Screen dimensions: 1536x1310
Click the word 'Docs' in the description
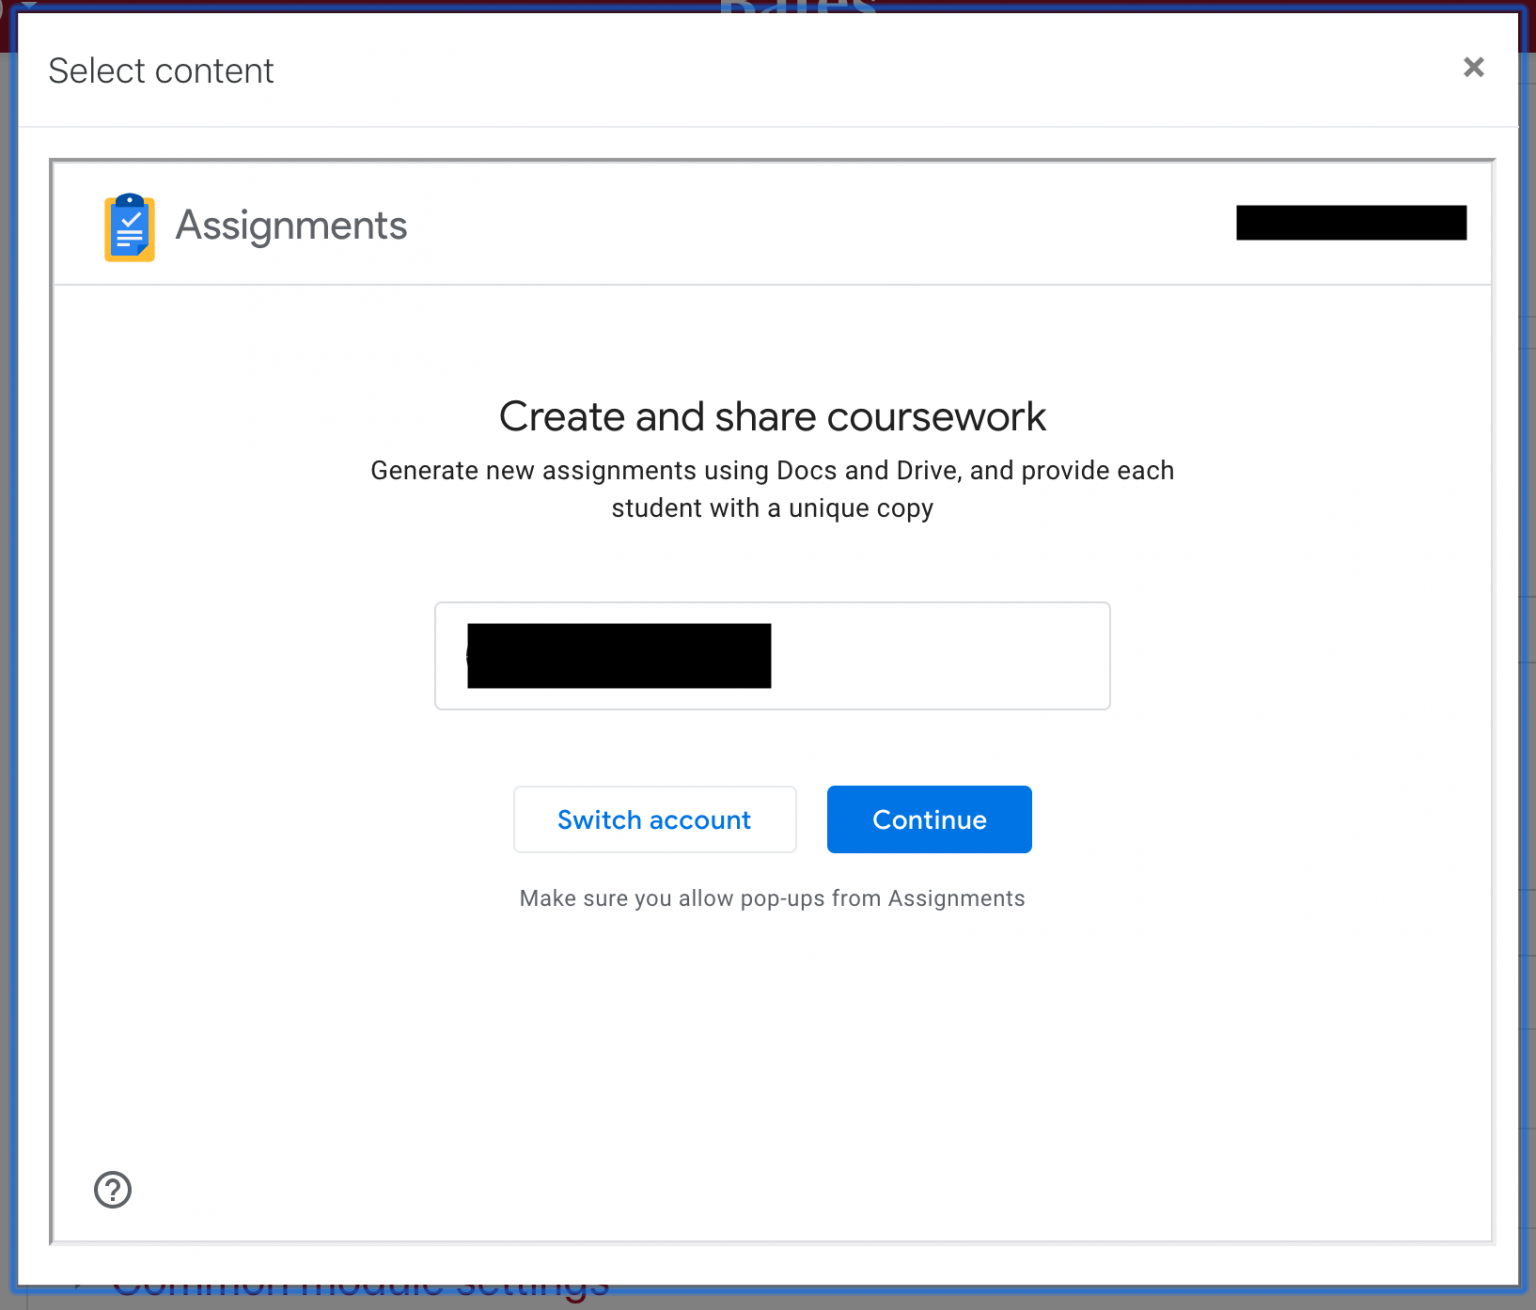(x=806, y=471)
